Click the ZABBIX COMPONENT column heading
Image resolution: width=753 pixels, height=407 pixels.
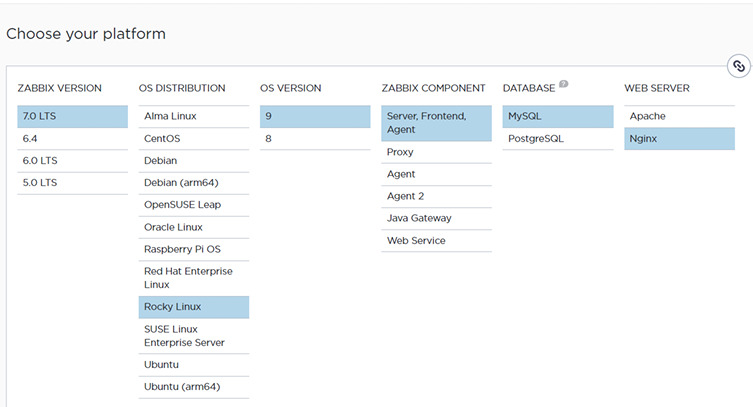tap(433, 88)
